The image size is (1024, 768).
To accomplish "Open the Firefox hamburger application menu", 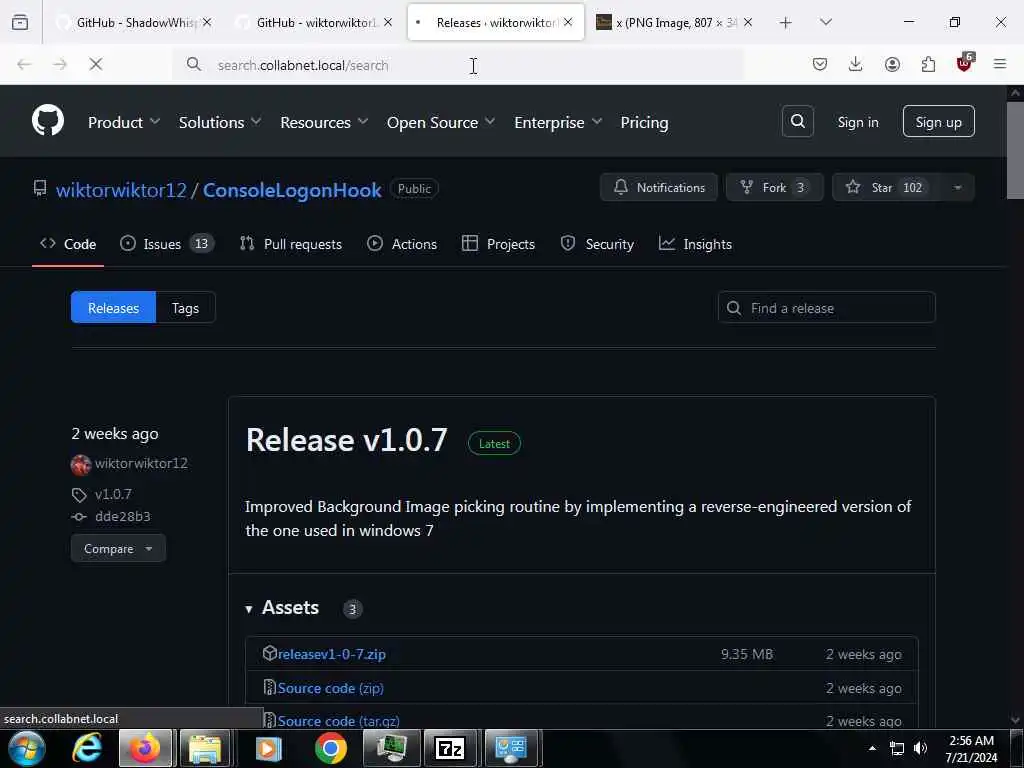I will coord(1000,64).
